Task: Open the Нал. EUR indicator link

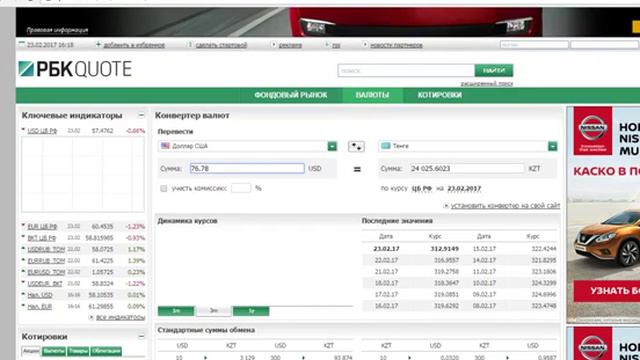Action: pos(40,306)
